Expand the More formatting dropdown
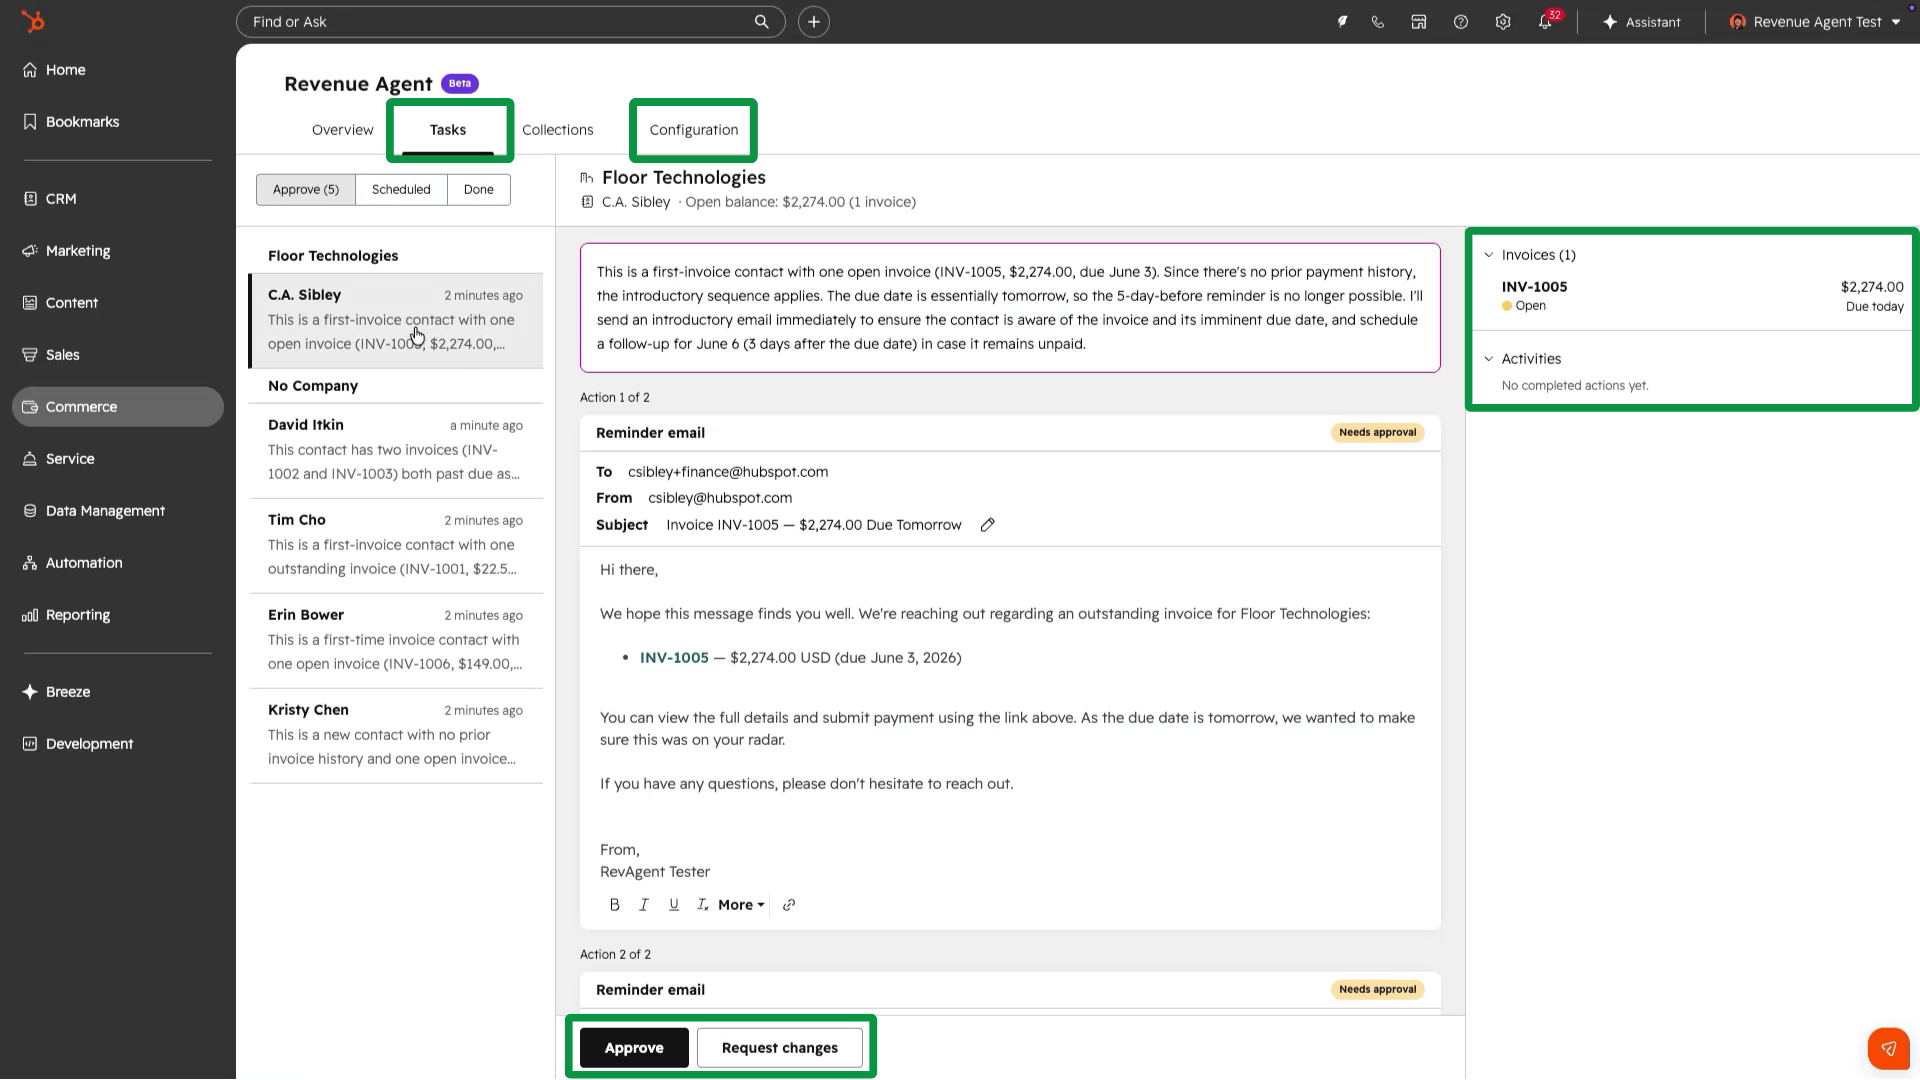The height and width of the screenshot is (1080, 1920). pos(741,905)
